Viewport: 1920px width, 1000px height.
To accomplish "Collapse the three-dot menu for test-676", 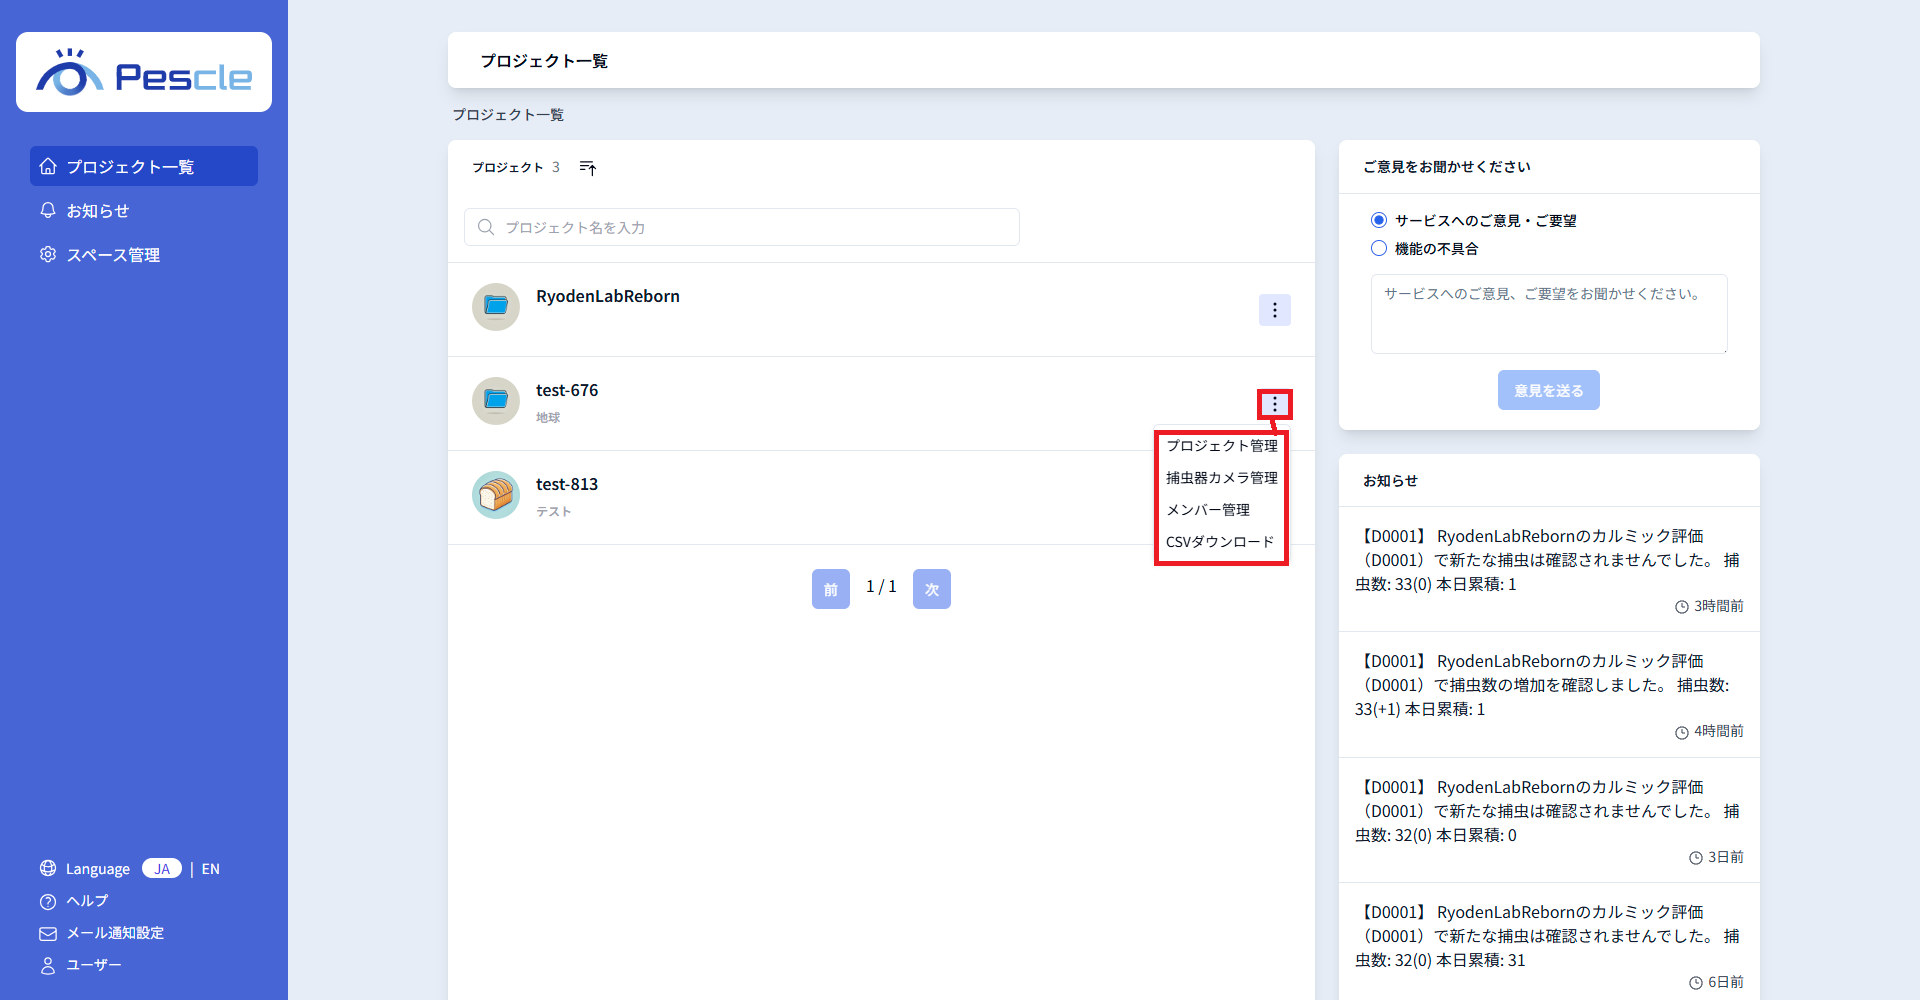I will 1274,404.
